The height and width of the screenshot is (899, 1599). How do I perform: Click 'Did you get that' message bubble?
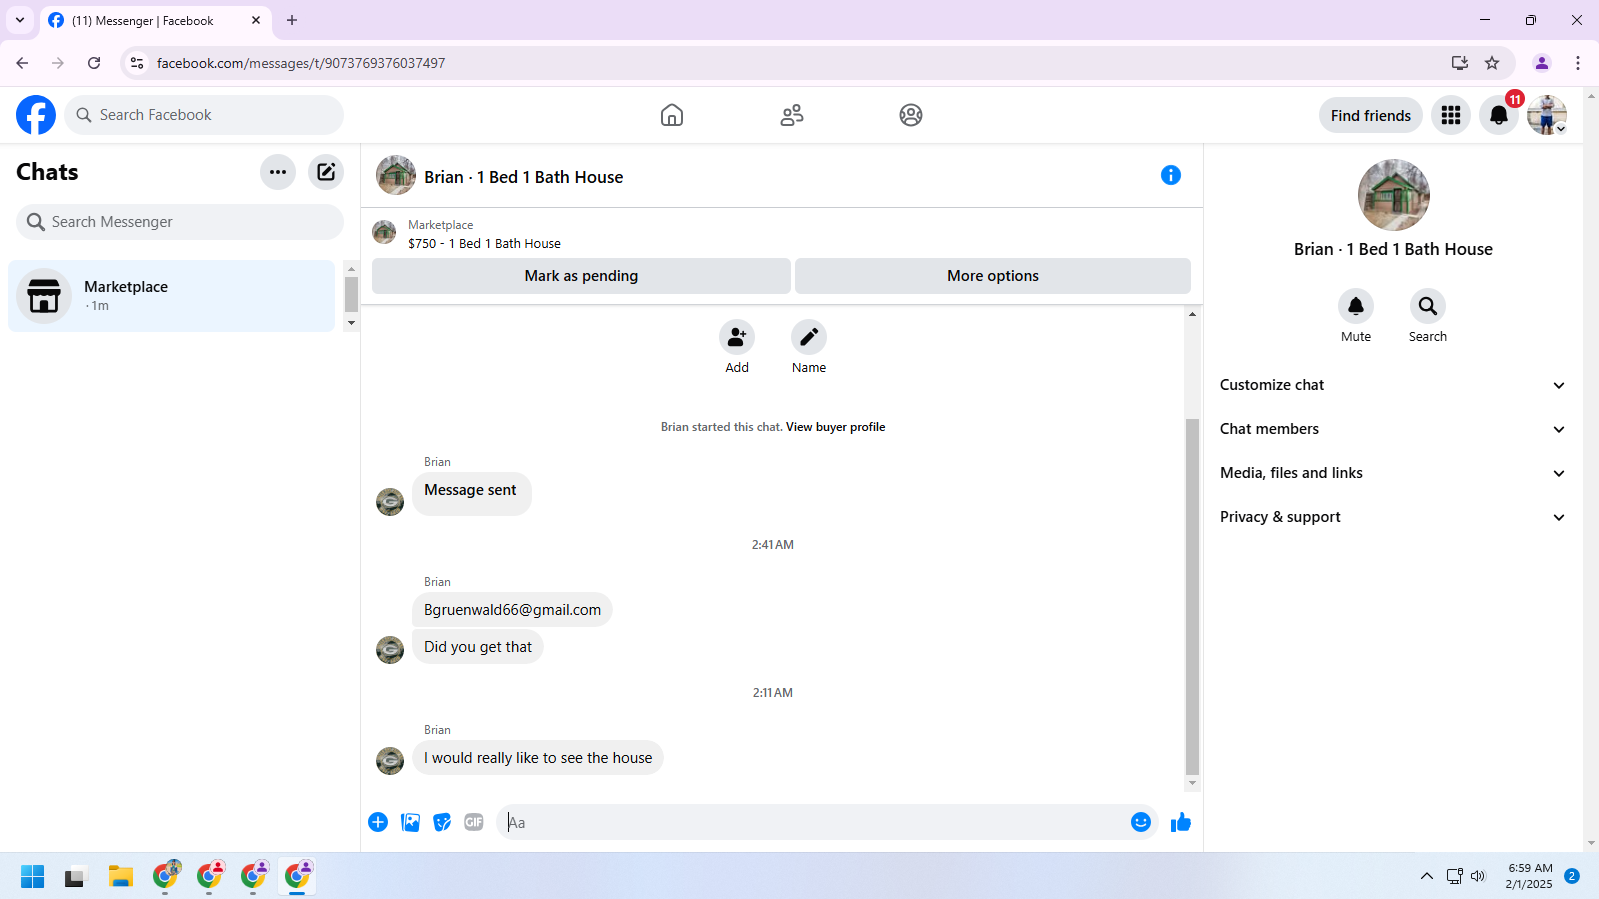[x=478, y=647]
